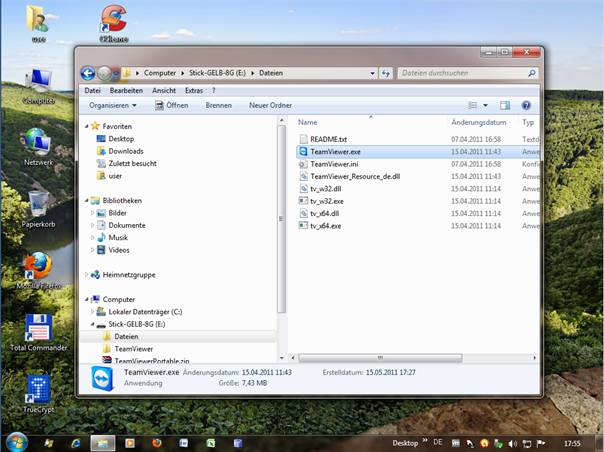Click the refresh button beside address bar
This screenshot has height=452, width=604.
click(386, 73)
